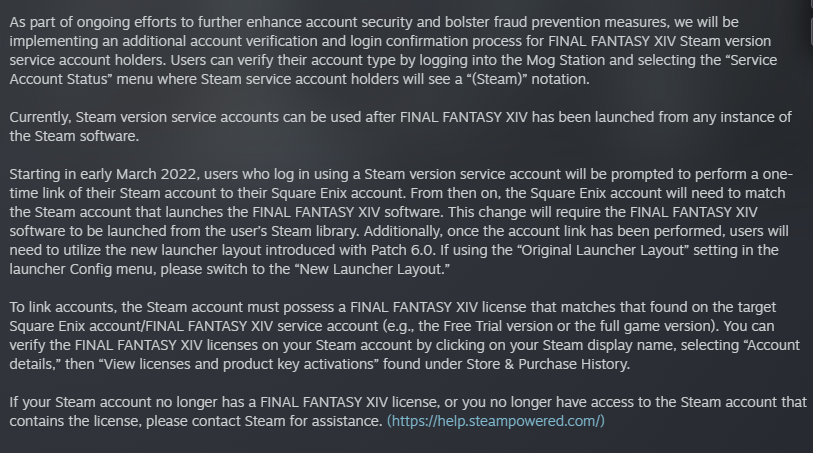Click the phrase 'Square Enix account/FINAL FANTASY XIV service account'
Screen dimensions: 813x453
[x=194, y=326]
